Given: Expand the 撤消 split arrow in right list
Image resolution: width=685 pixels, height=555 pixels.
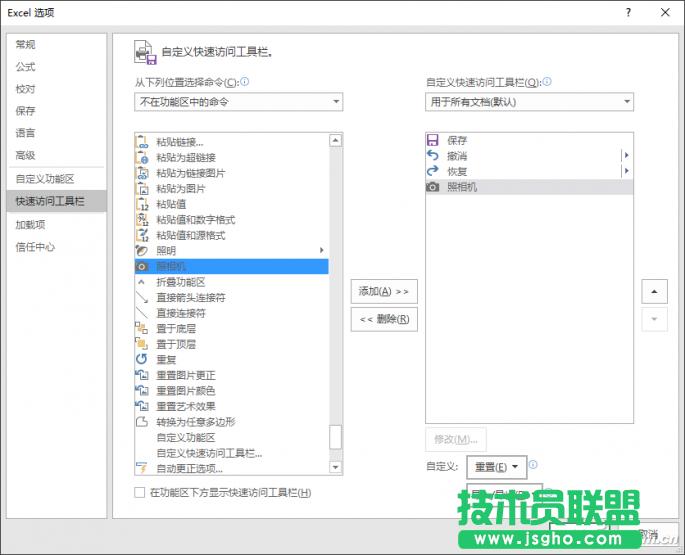Looking at the screenshot, I should [626, 155].
